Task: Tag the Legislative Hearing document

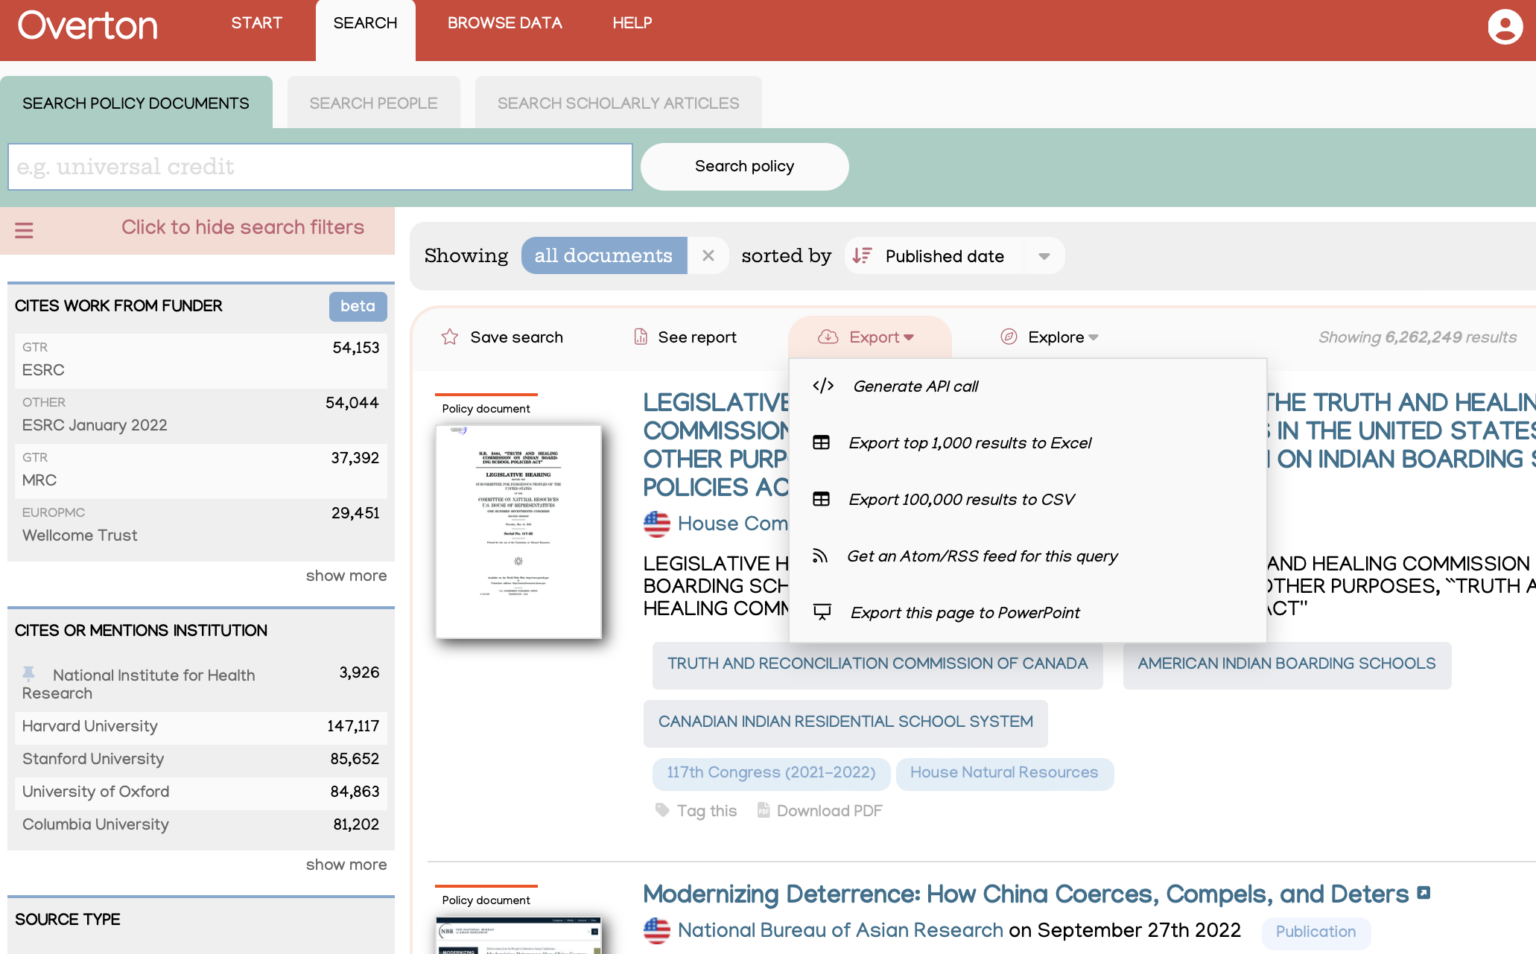Action: 696,810
